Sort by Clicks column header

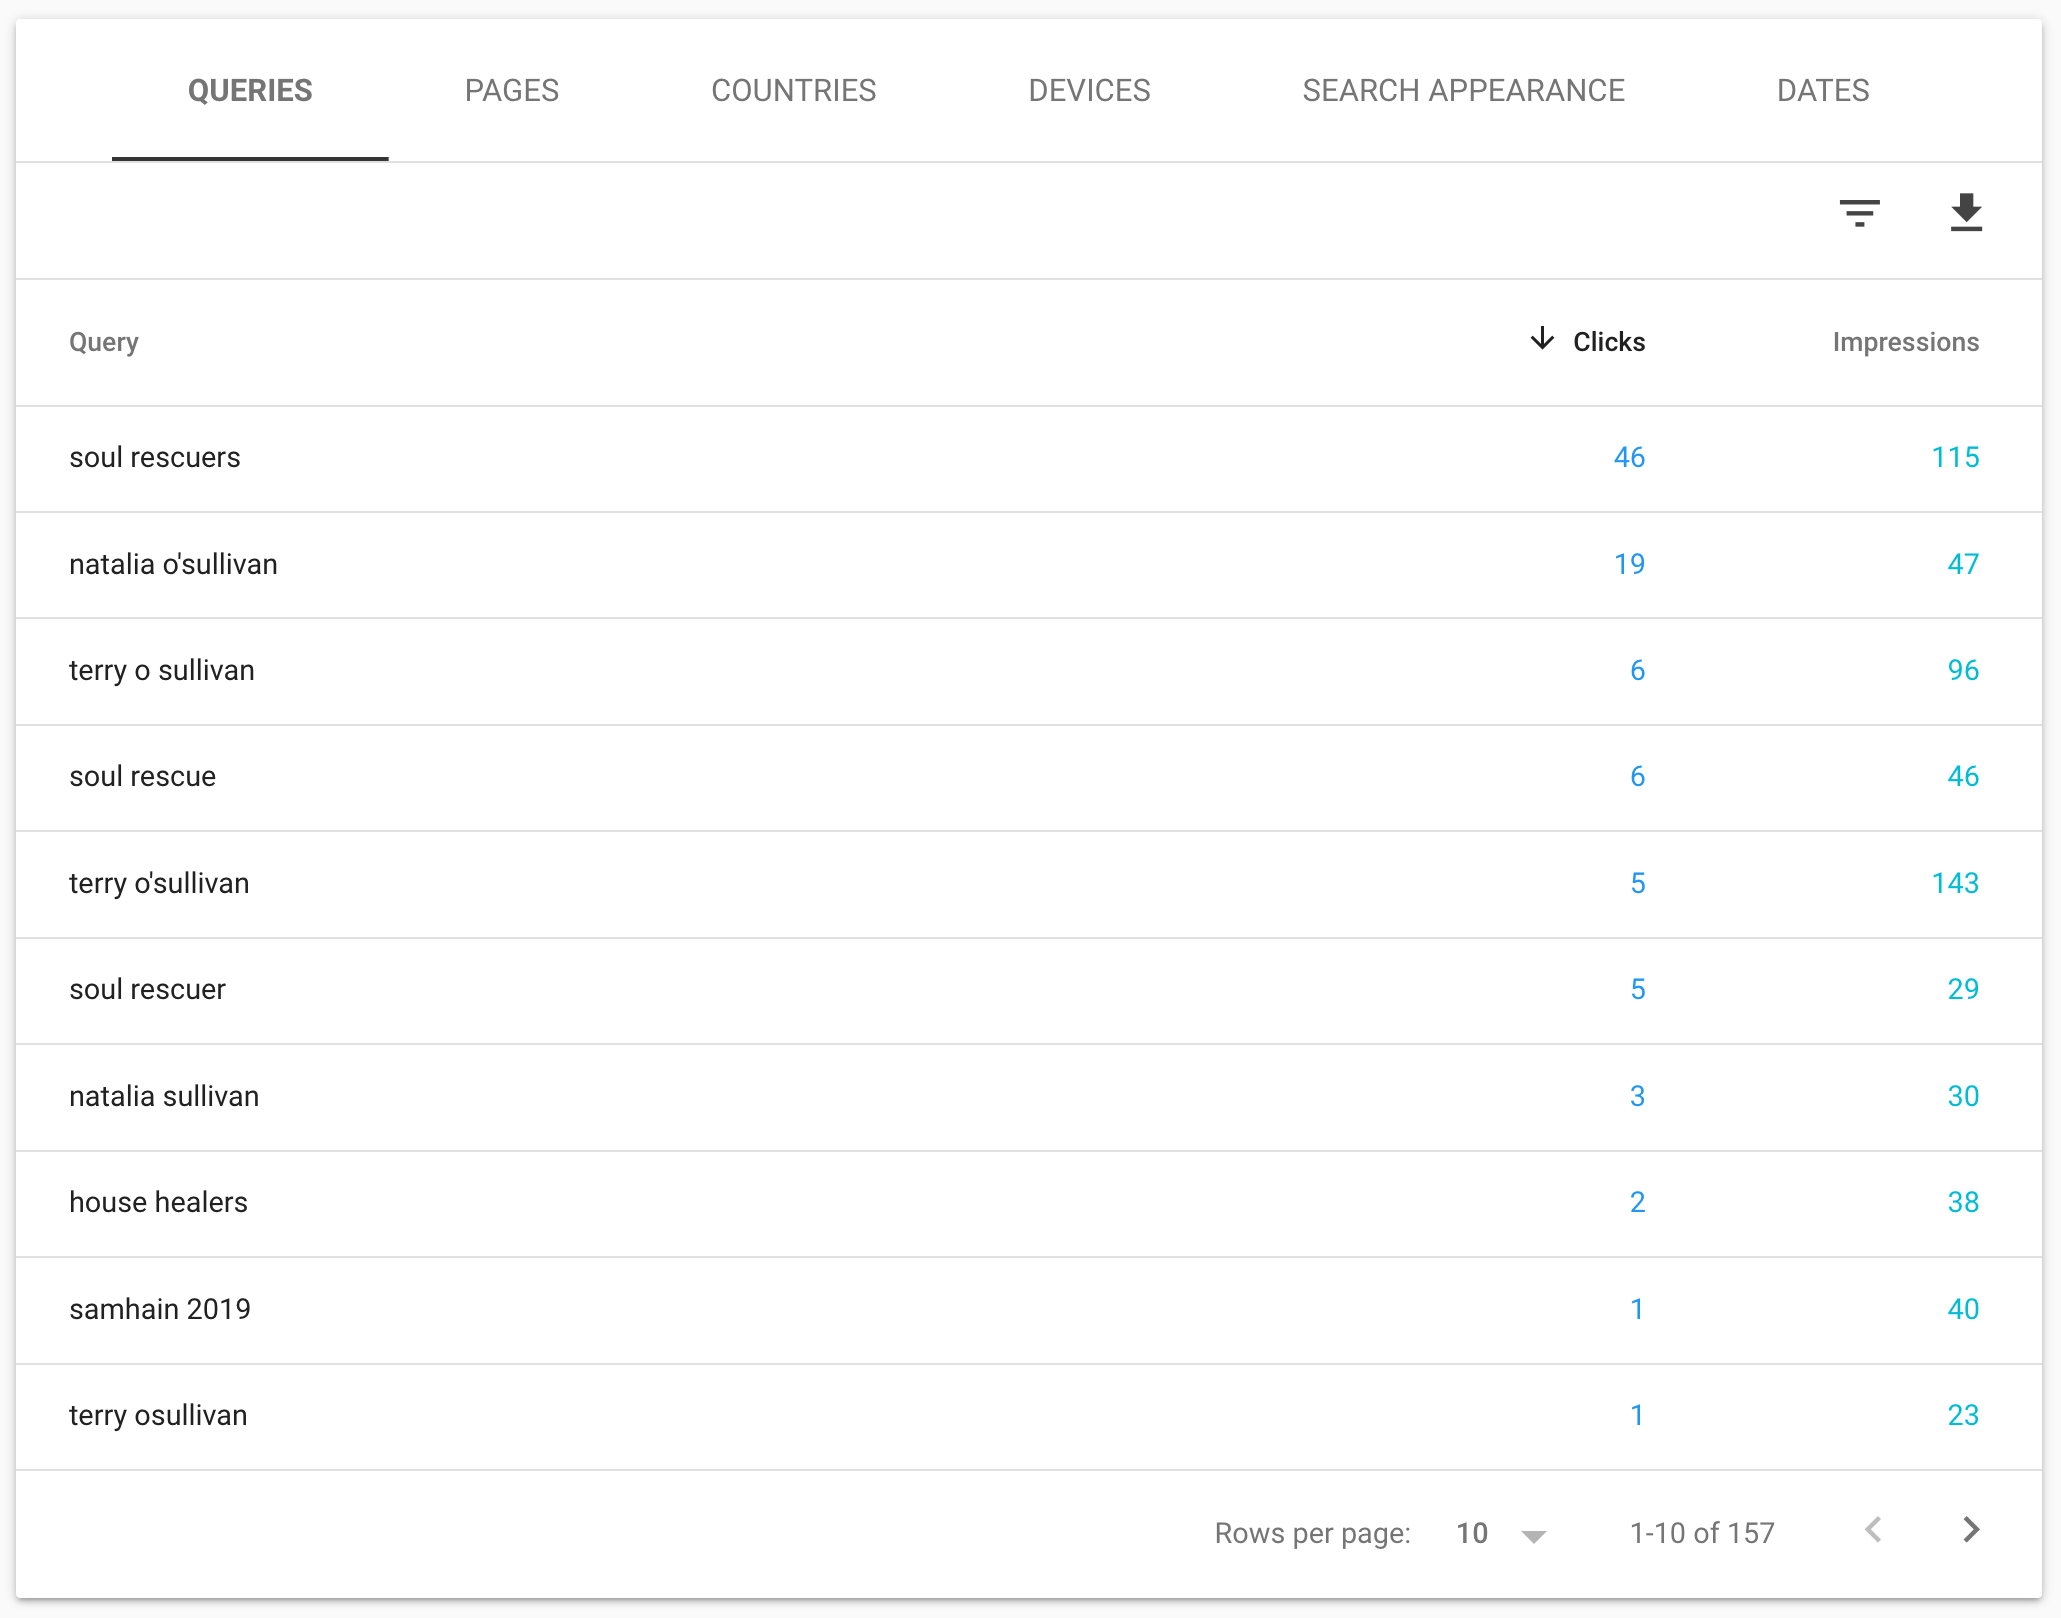[1608, 342]
